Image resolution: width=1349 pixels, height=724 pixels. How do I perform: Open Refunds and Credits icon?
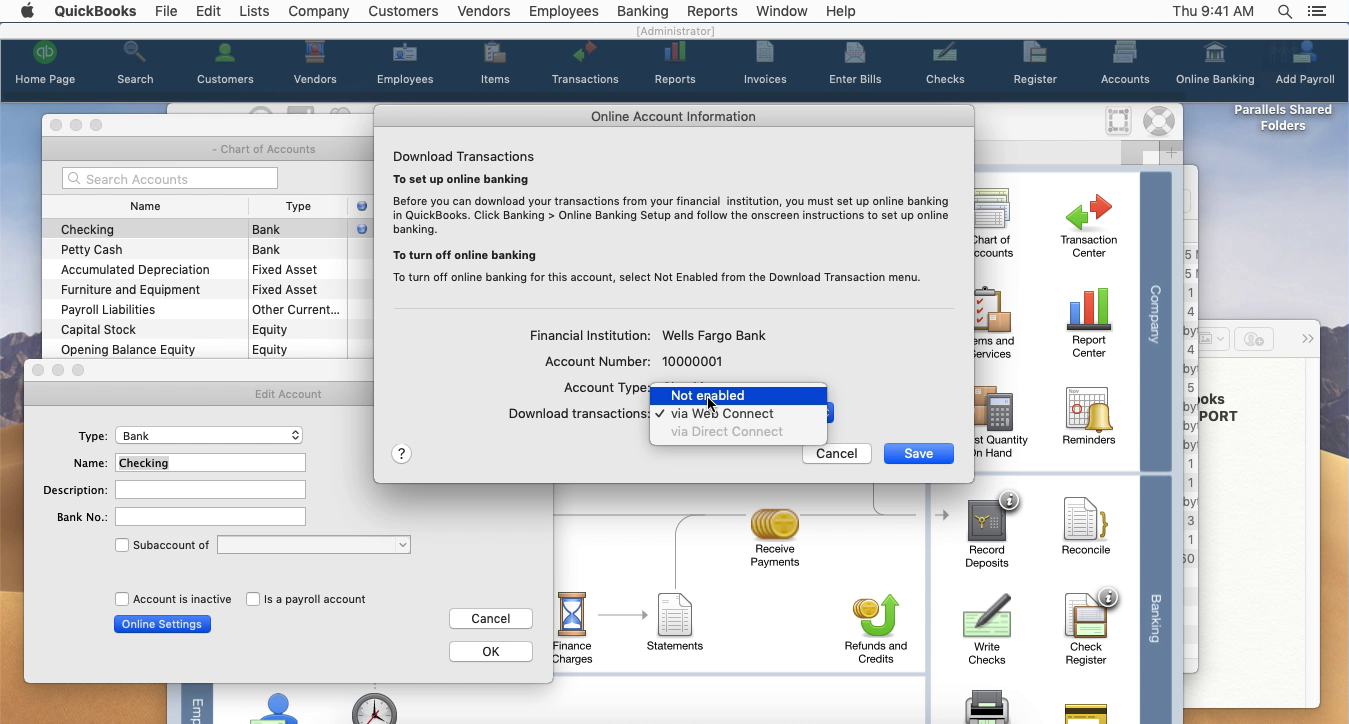(876, 630)
